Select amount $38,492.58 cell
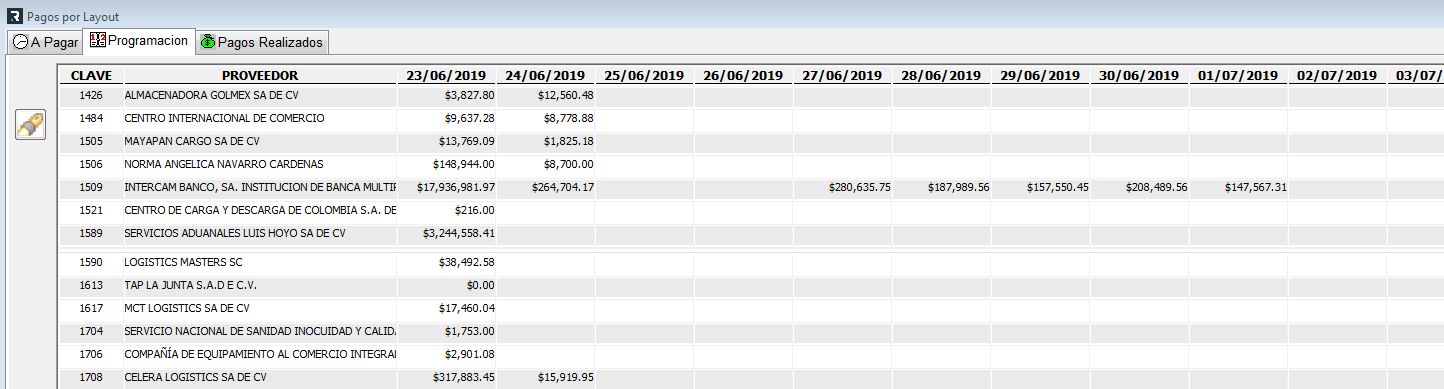Screen dimensions: 1444x389 tap(447, 262)
